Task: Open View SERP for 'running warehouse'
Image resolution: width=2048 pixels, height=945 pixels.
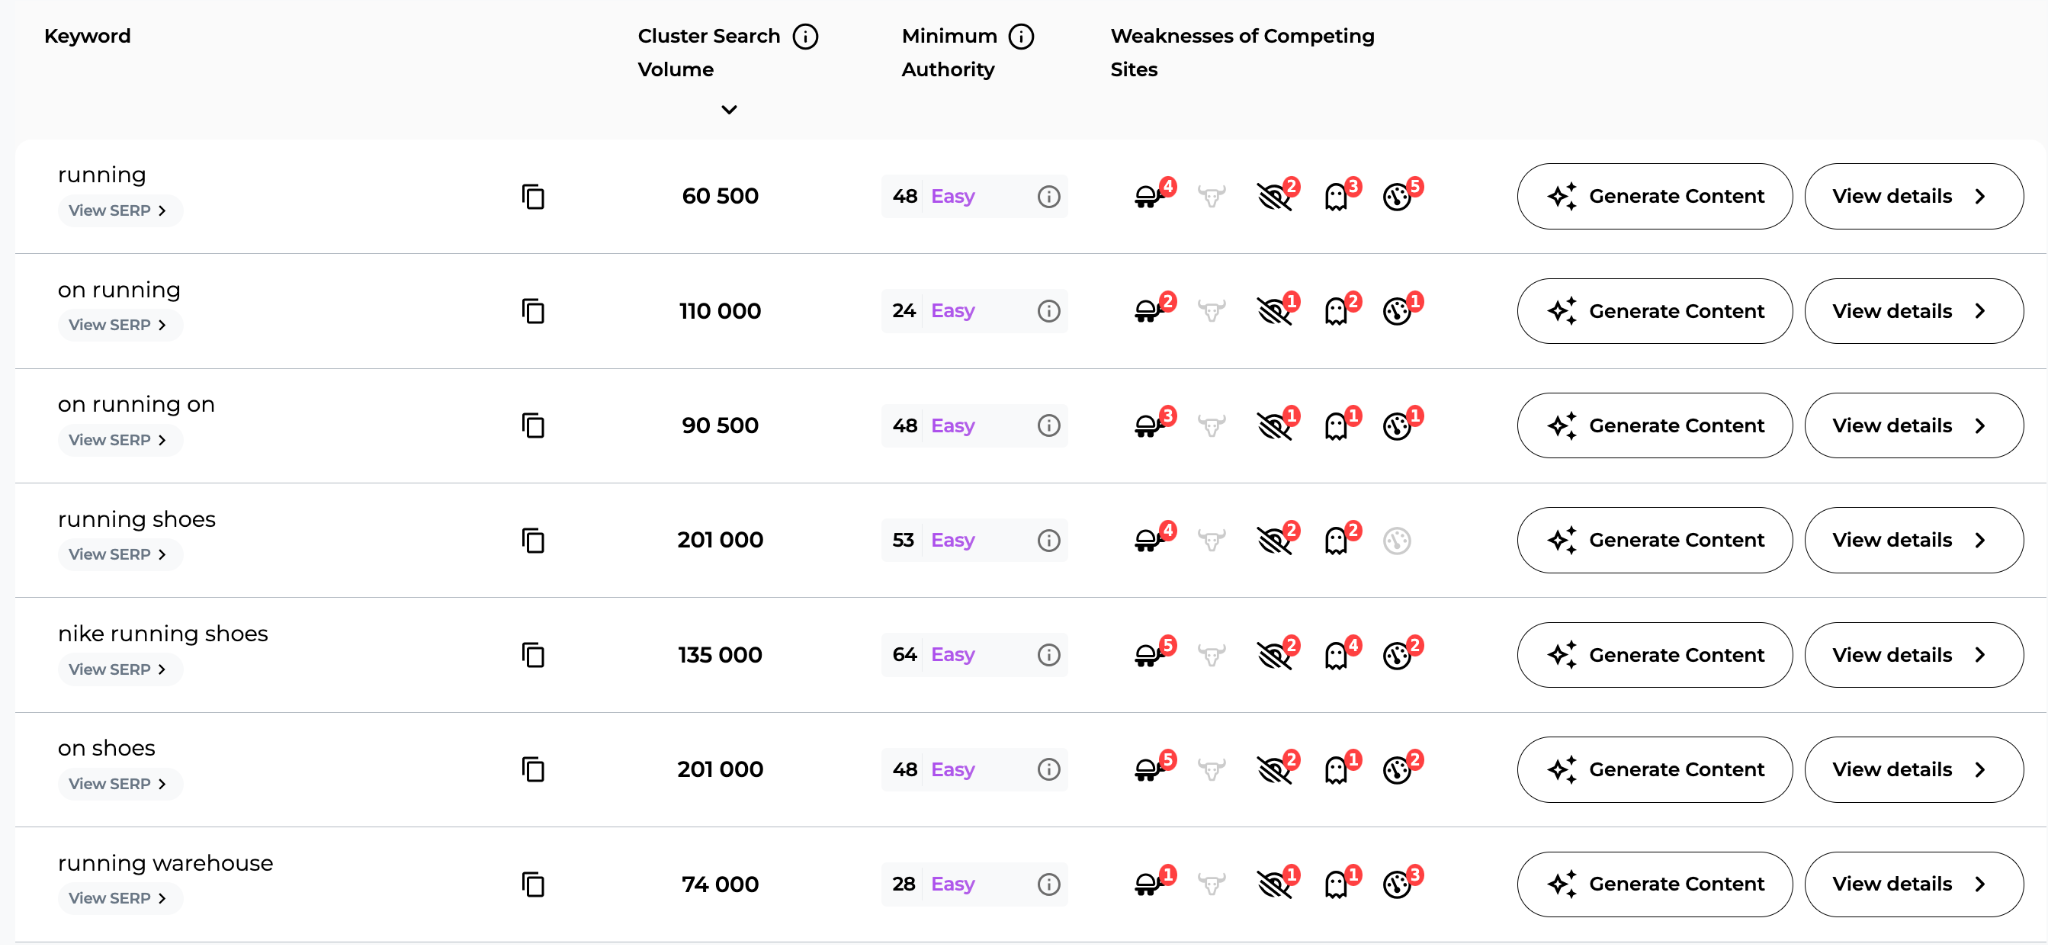Action: click(x=118, y=899)
